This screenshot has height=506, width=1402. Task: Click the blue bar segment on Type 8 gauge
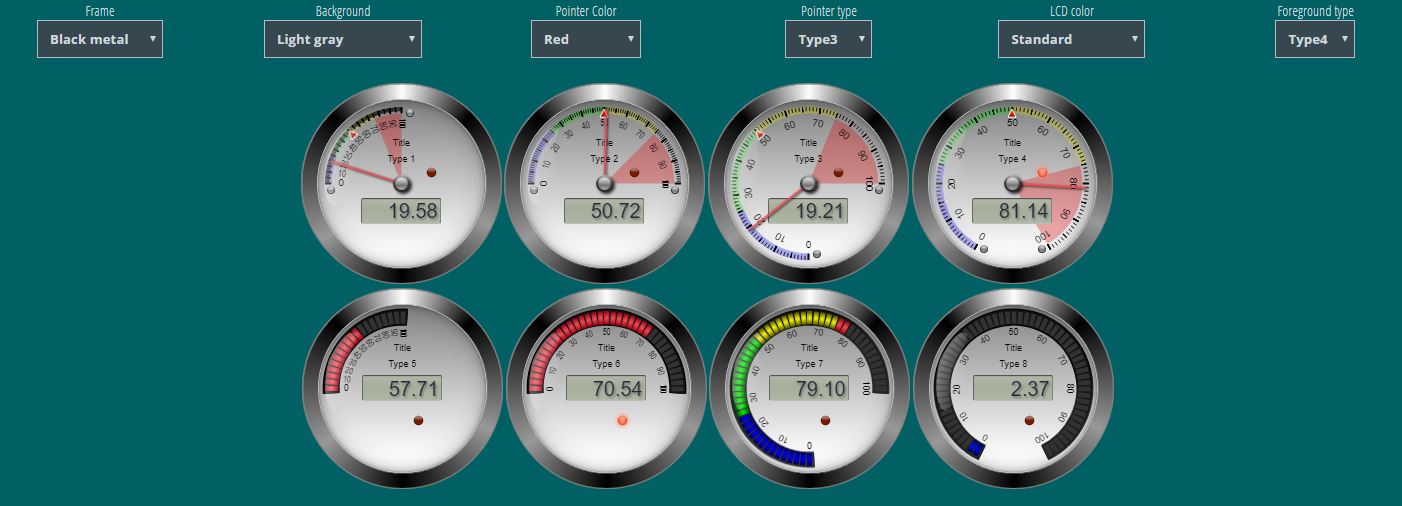click(976, 449)
